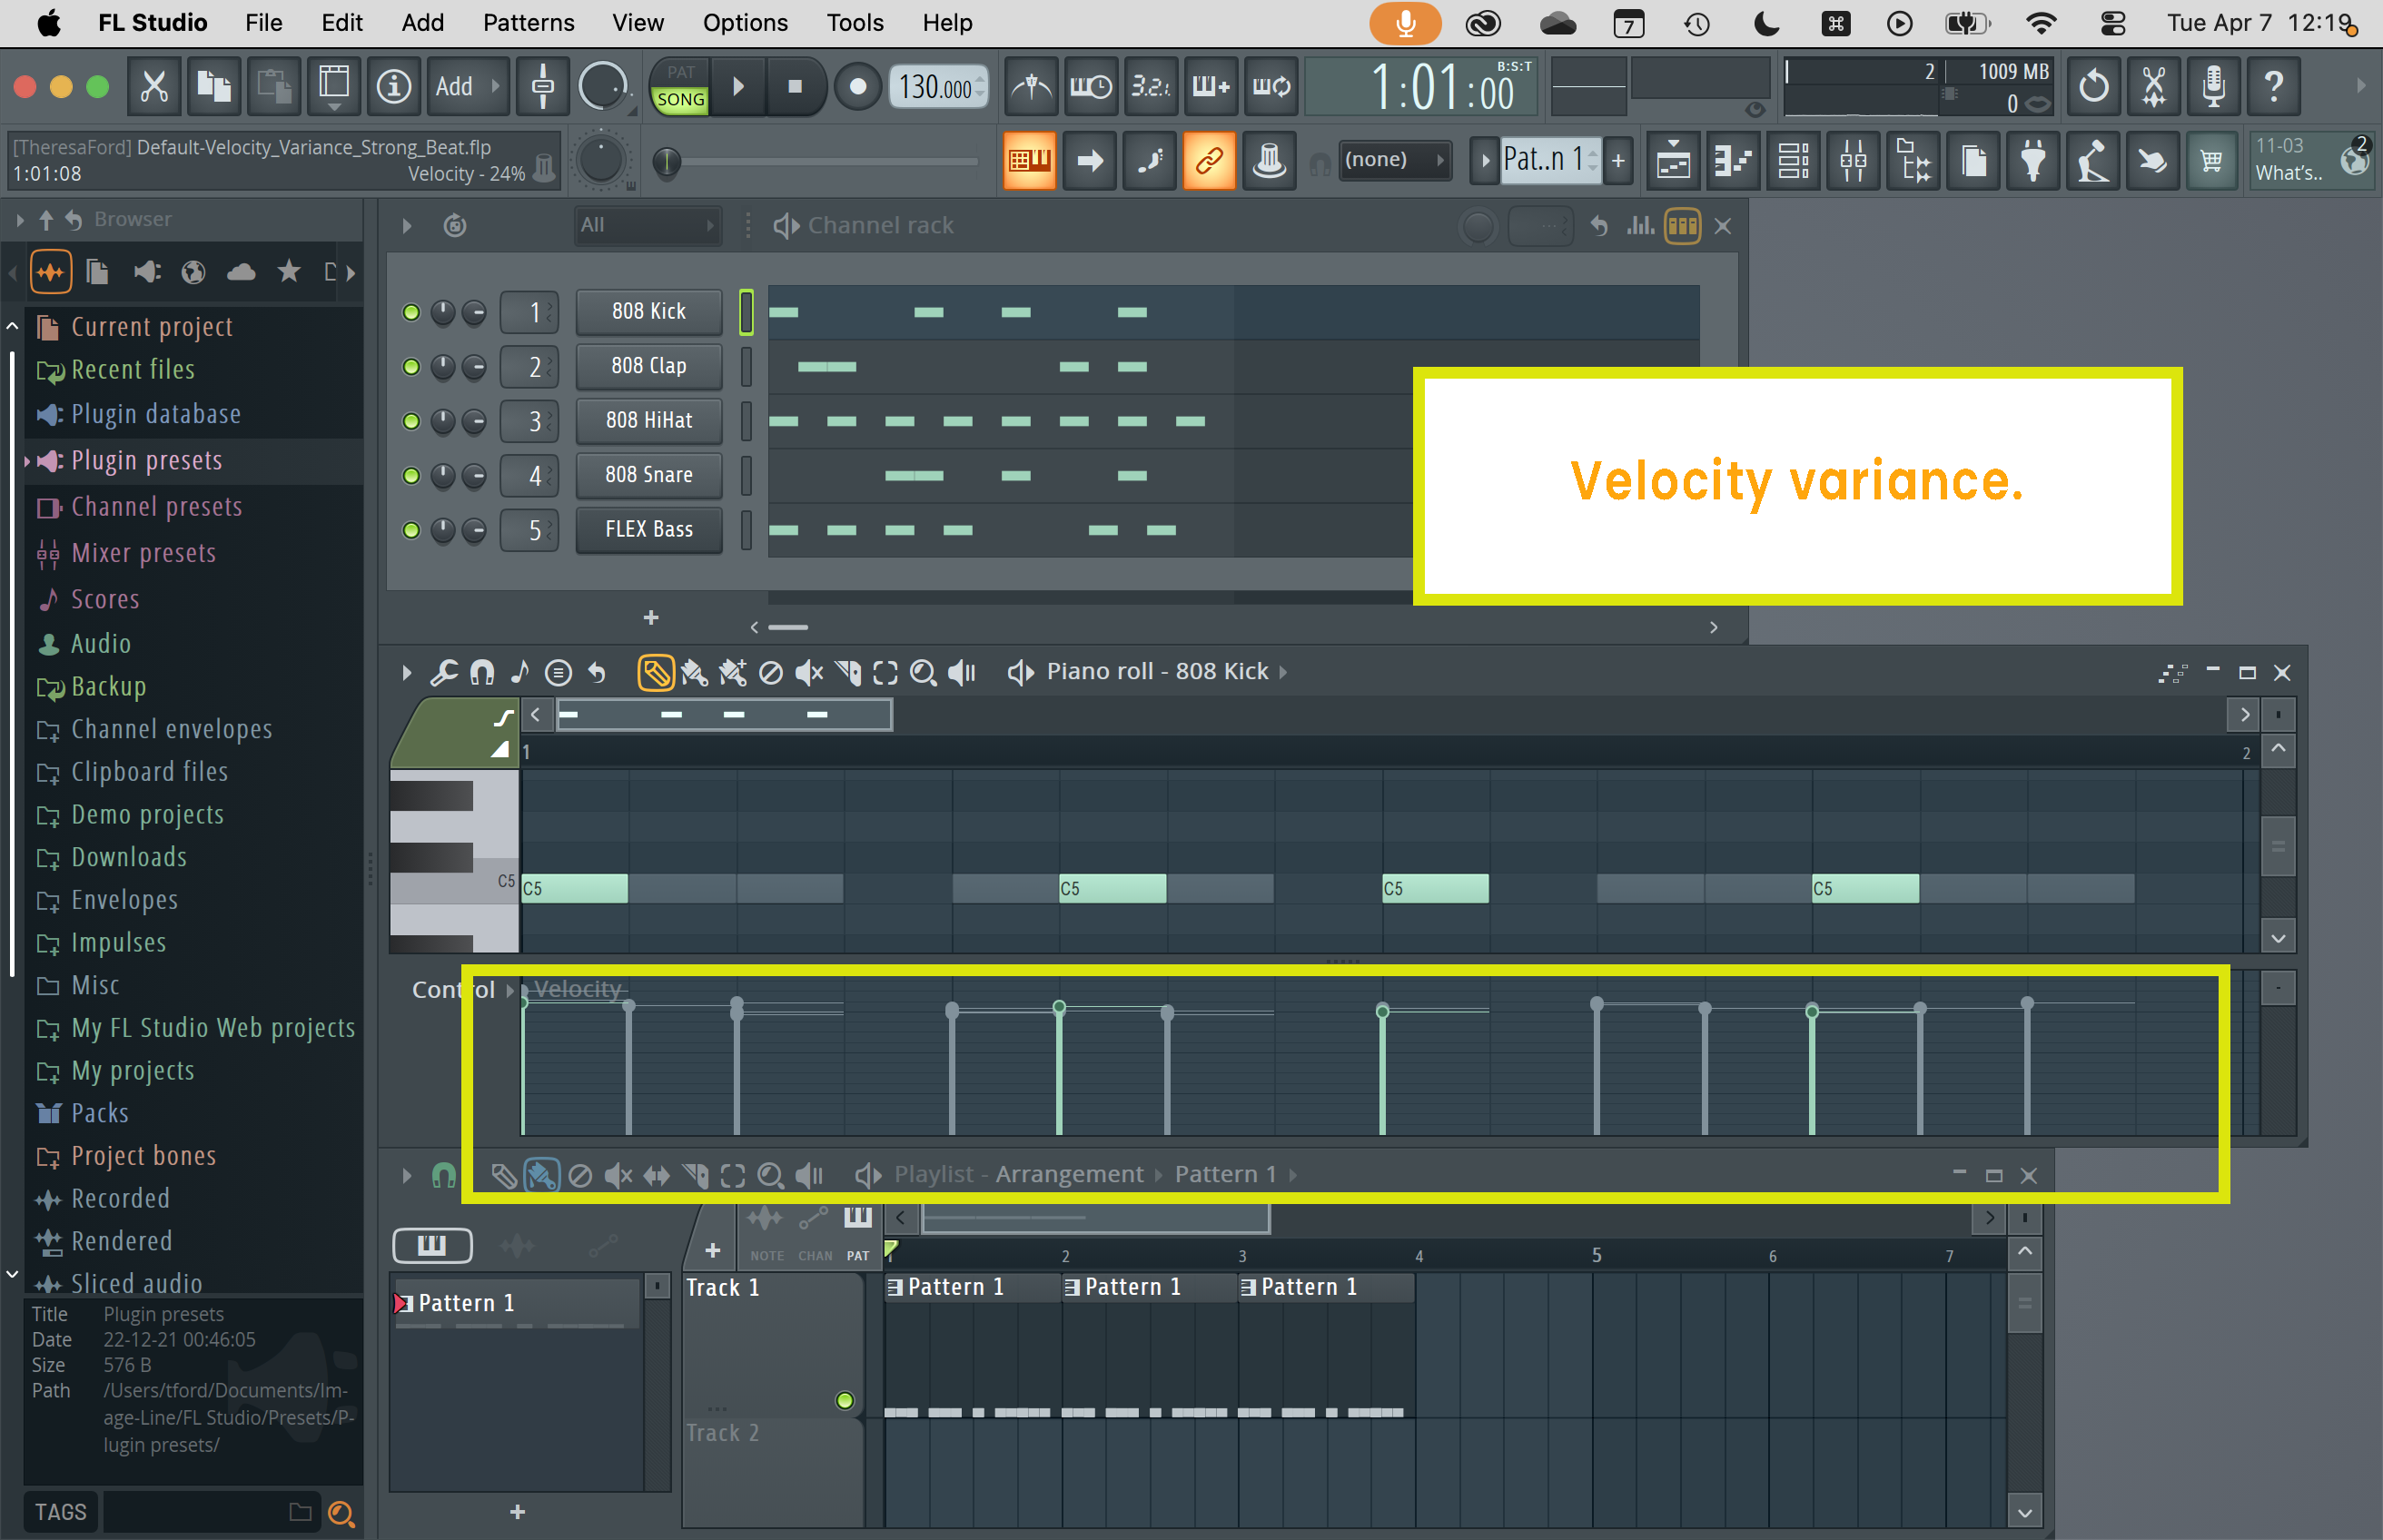Open the Add menu
Viewport: 2383px width, 1540px height.
tap(422, 23)
